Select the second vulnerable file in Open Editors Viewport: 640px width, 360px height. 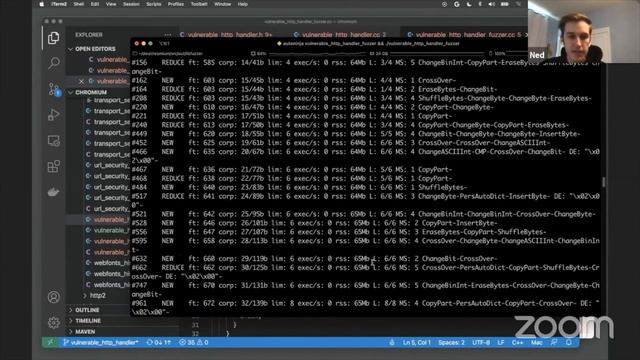(x=108, y=71)
